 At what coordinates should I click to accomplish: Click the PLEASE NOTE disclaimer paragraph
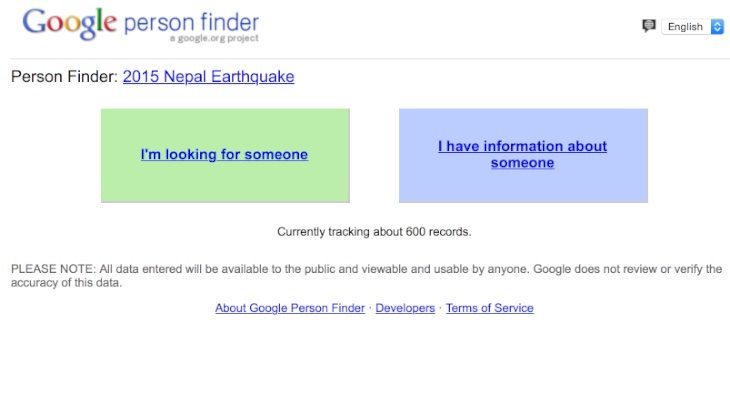(x=366, y=276)
